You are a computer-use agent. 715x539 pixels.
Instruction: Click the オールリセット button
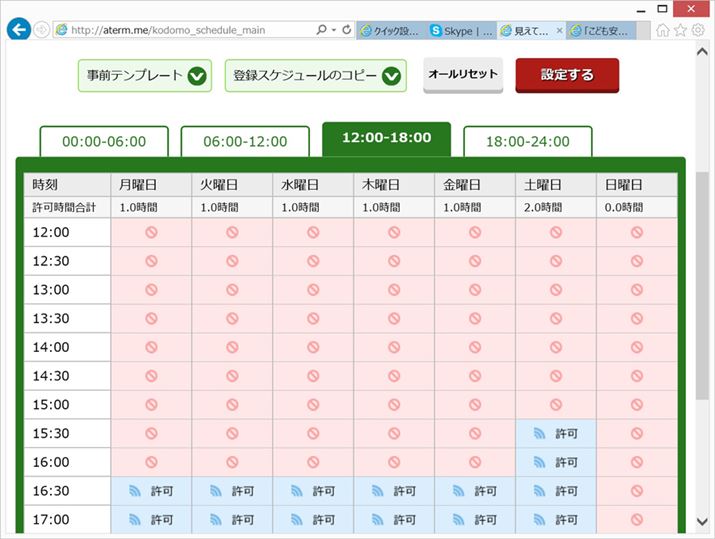(462, 75)
